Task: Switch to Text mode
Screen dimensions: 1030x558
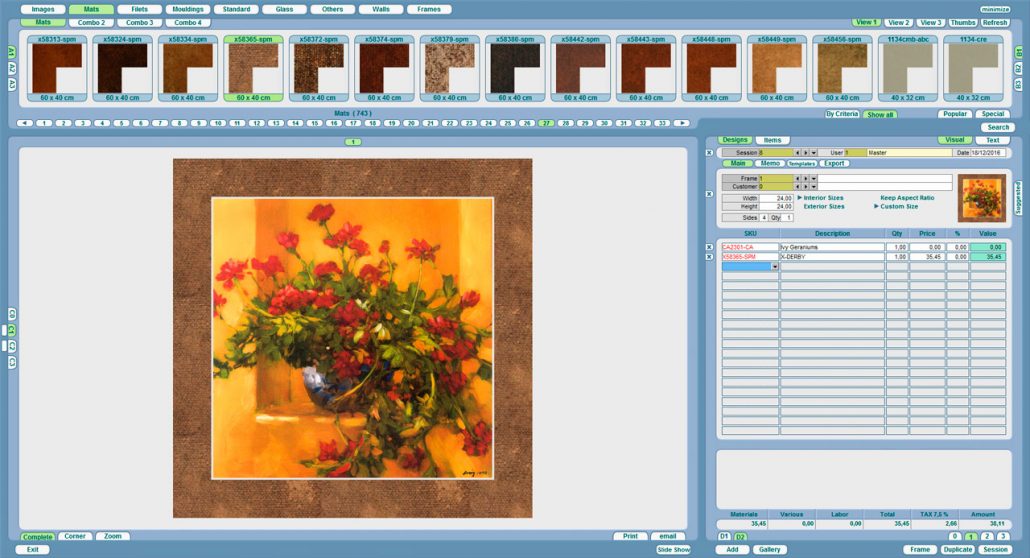Action: (993, 140)
